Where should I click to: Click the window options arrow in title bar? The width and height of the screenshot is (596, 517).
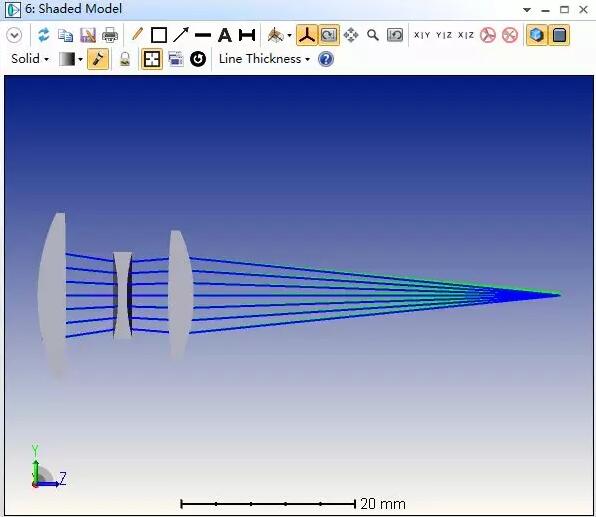click(x=527, y=10)
